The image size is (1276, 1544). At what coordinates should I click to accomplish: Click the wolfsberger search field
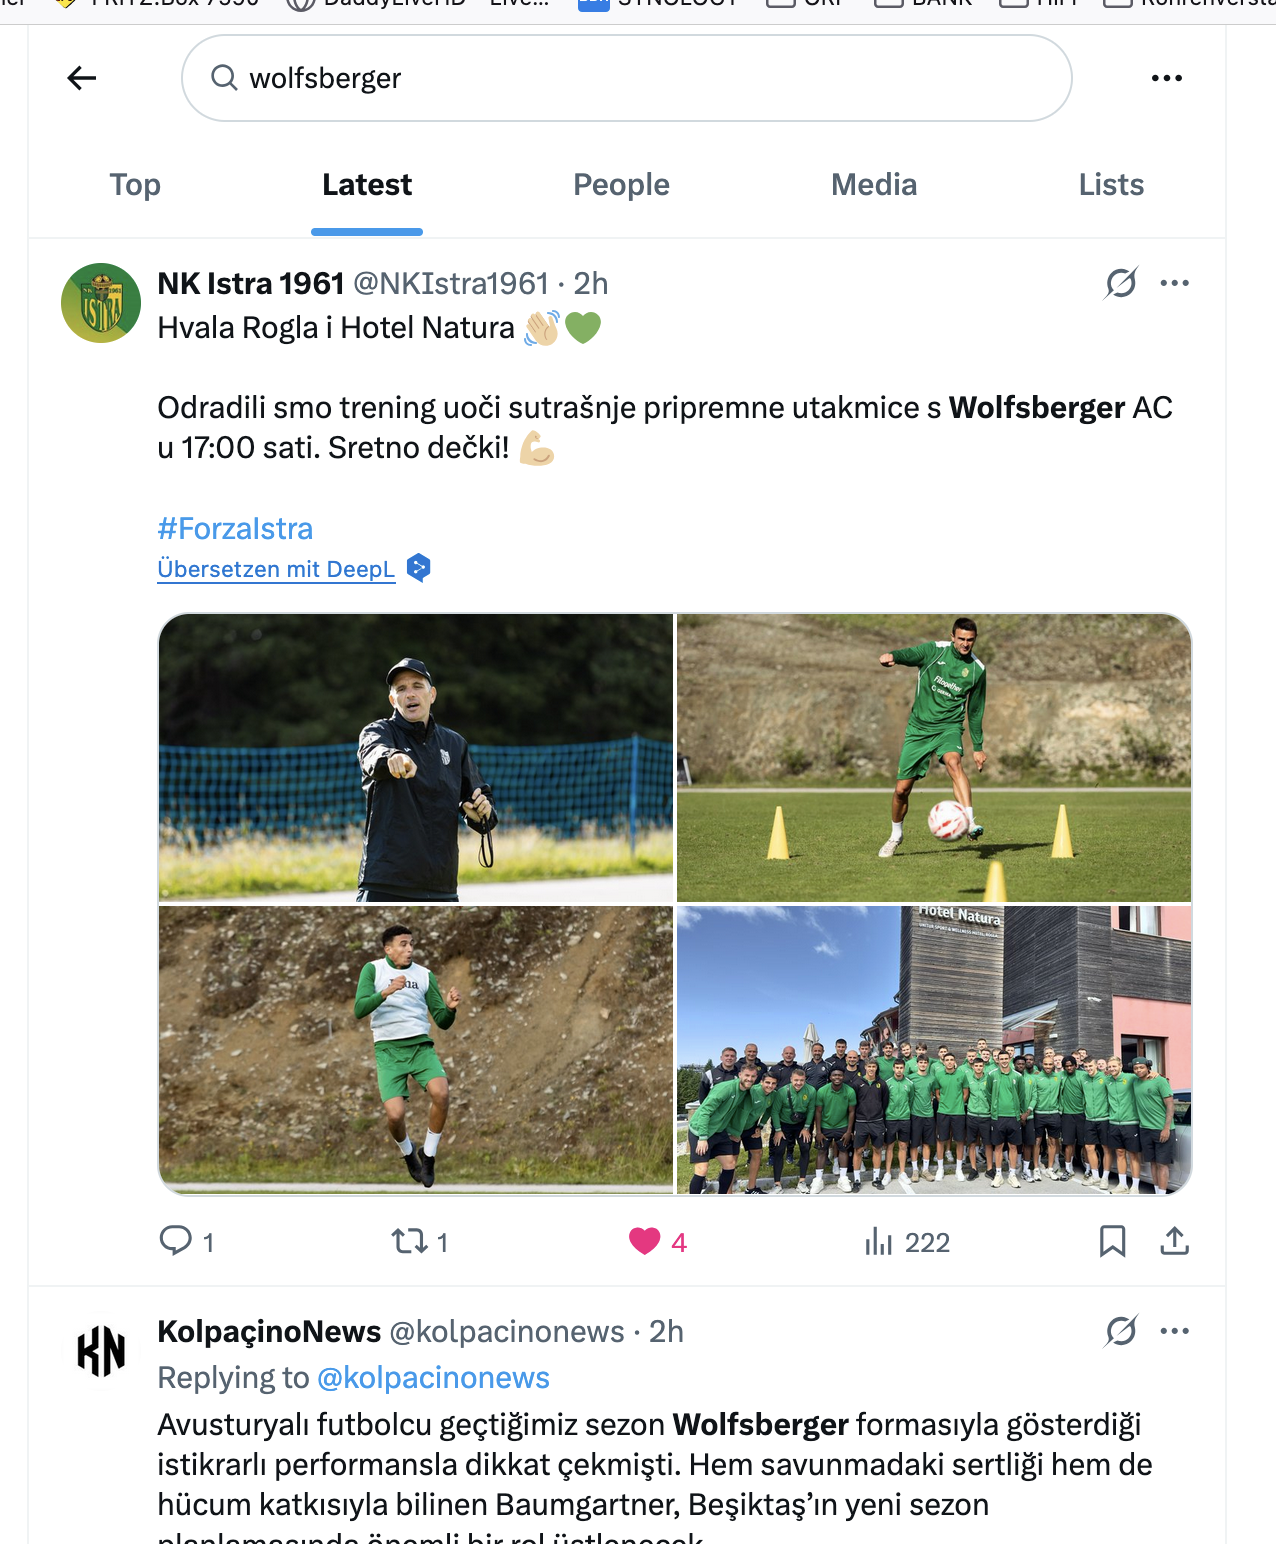(x=627, y=78)
